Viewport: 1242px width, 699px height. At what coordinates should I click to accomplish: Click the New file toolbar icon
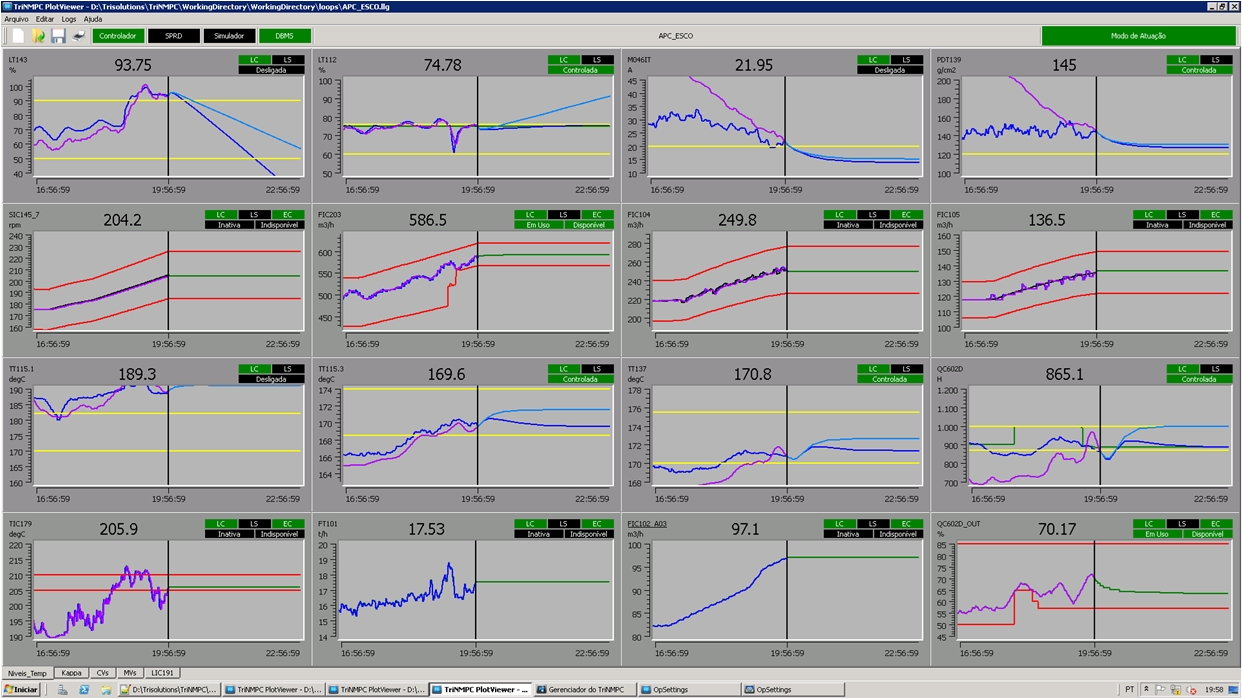tap(17, 36)
